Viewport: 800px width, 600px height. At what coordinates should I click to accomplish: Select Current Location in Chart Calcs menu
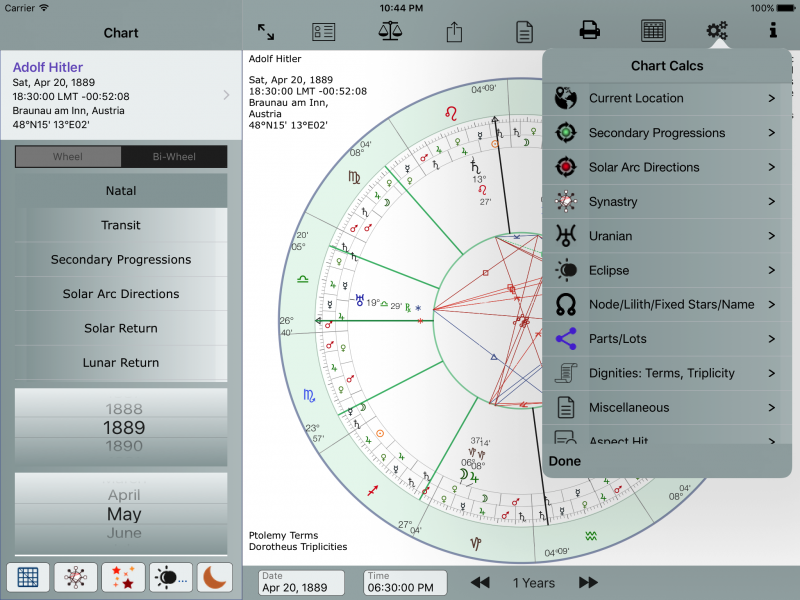pos(665,98)
